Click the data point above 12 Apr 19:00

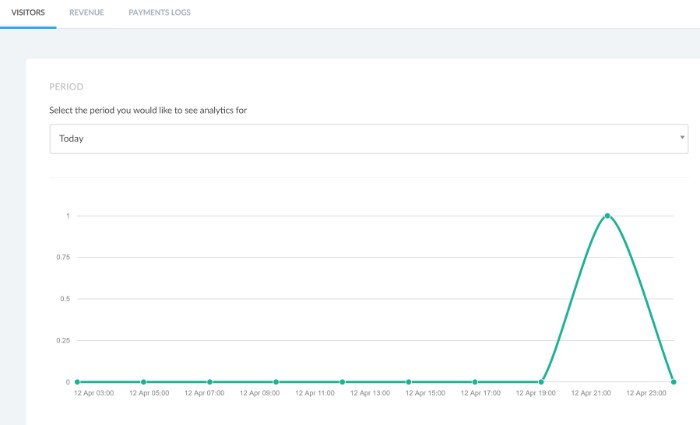click(541, 382)
